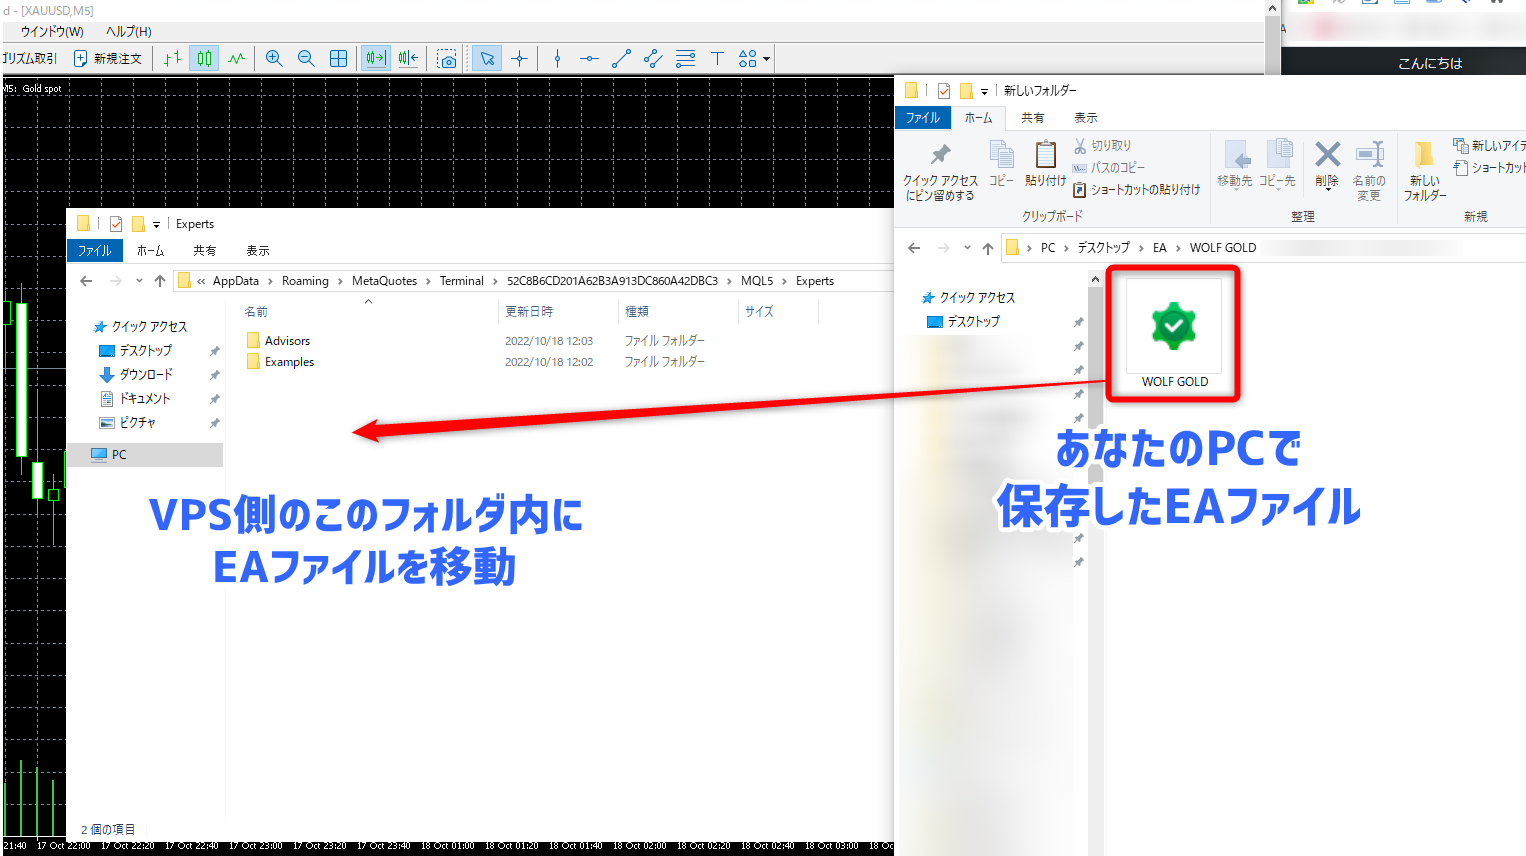
Task: Draw a horizontal line
Action: click(589, 58)
